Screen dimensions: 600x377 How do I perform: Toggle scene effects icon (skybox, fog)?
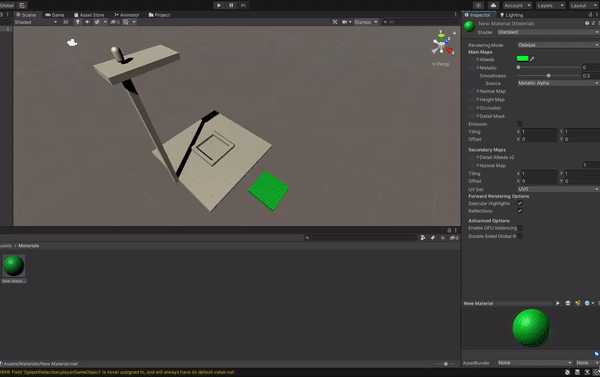[97, 22]
